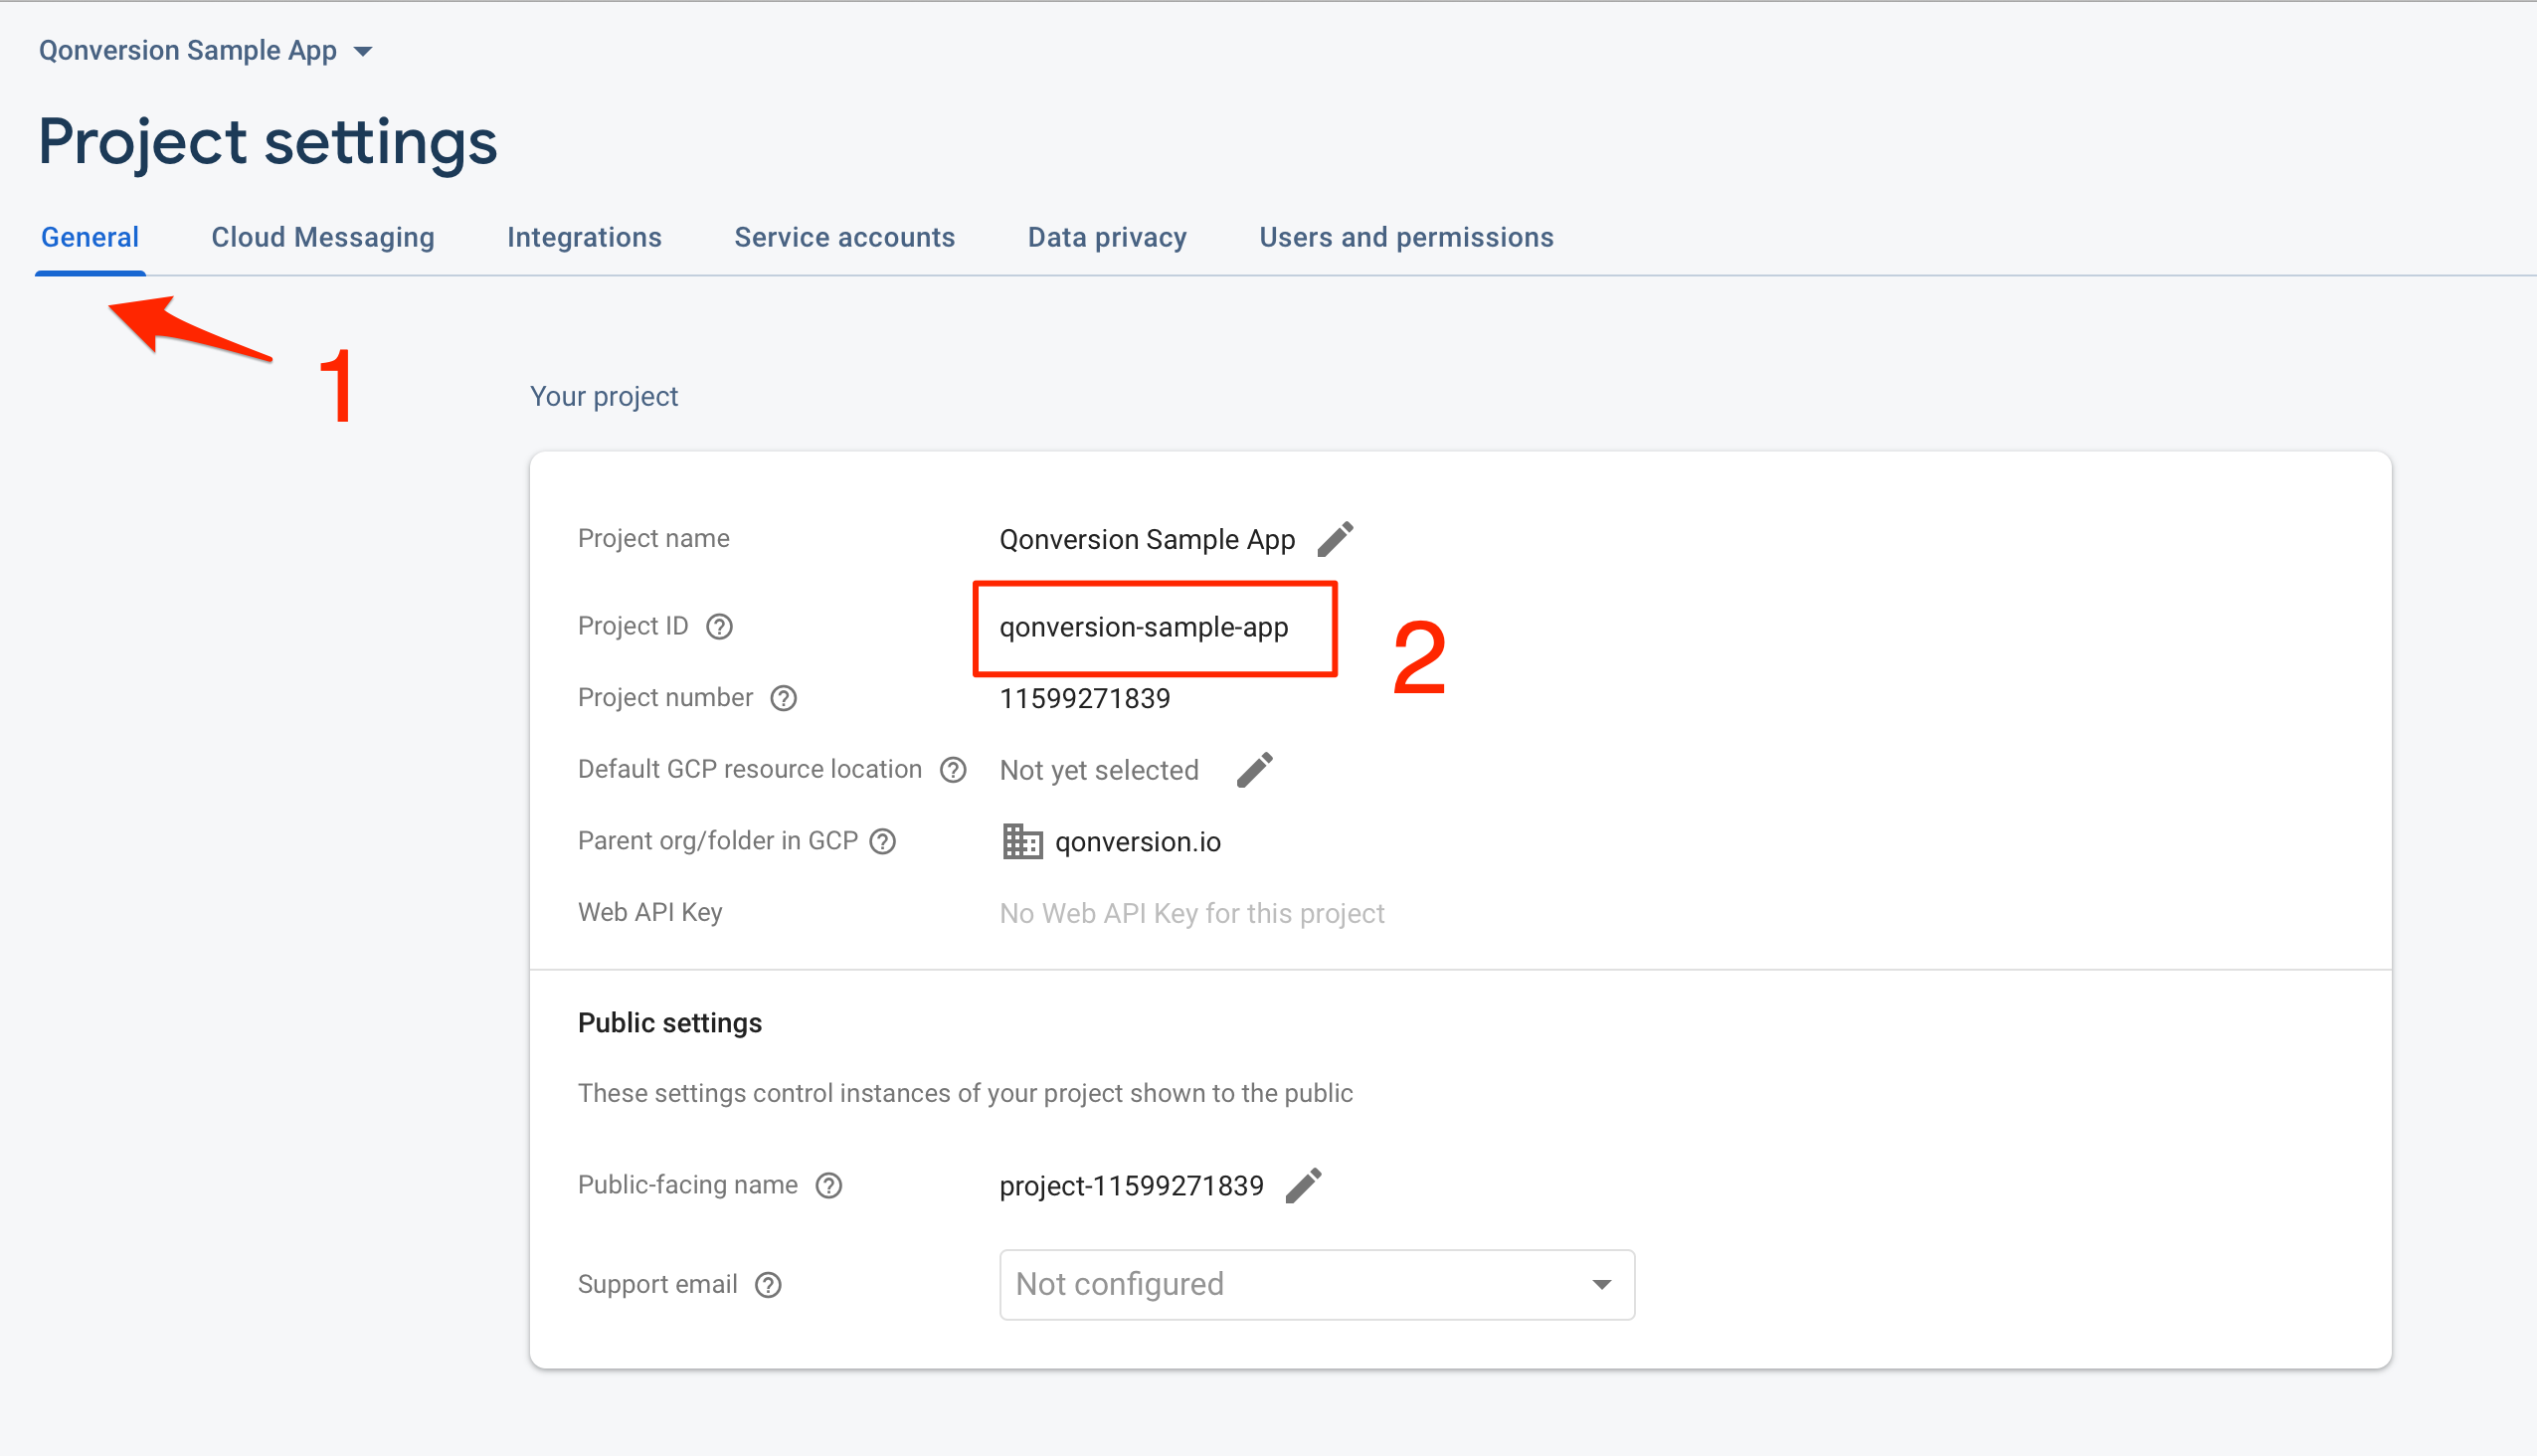Expand Qonversion Sample App project switcher
The height and width of the screenshot is (1456, 2537).
pyautogui.click(x=206, y=51)
